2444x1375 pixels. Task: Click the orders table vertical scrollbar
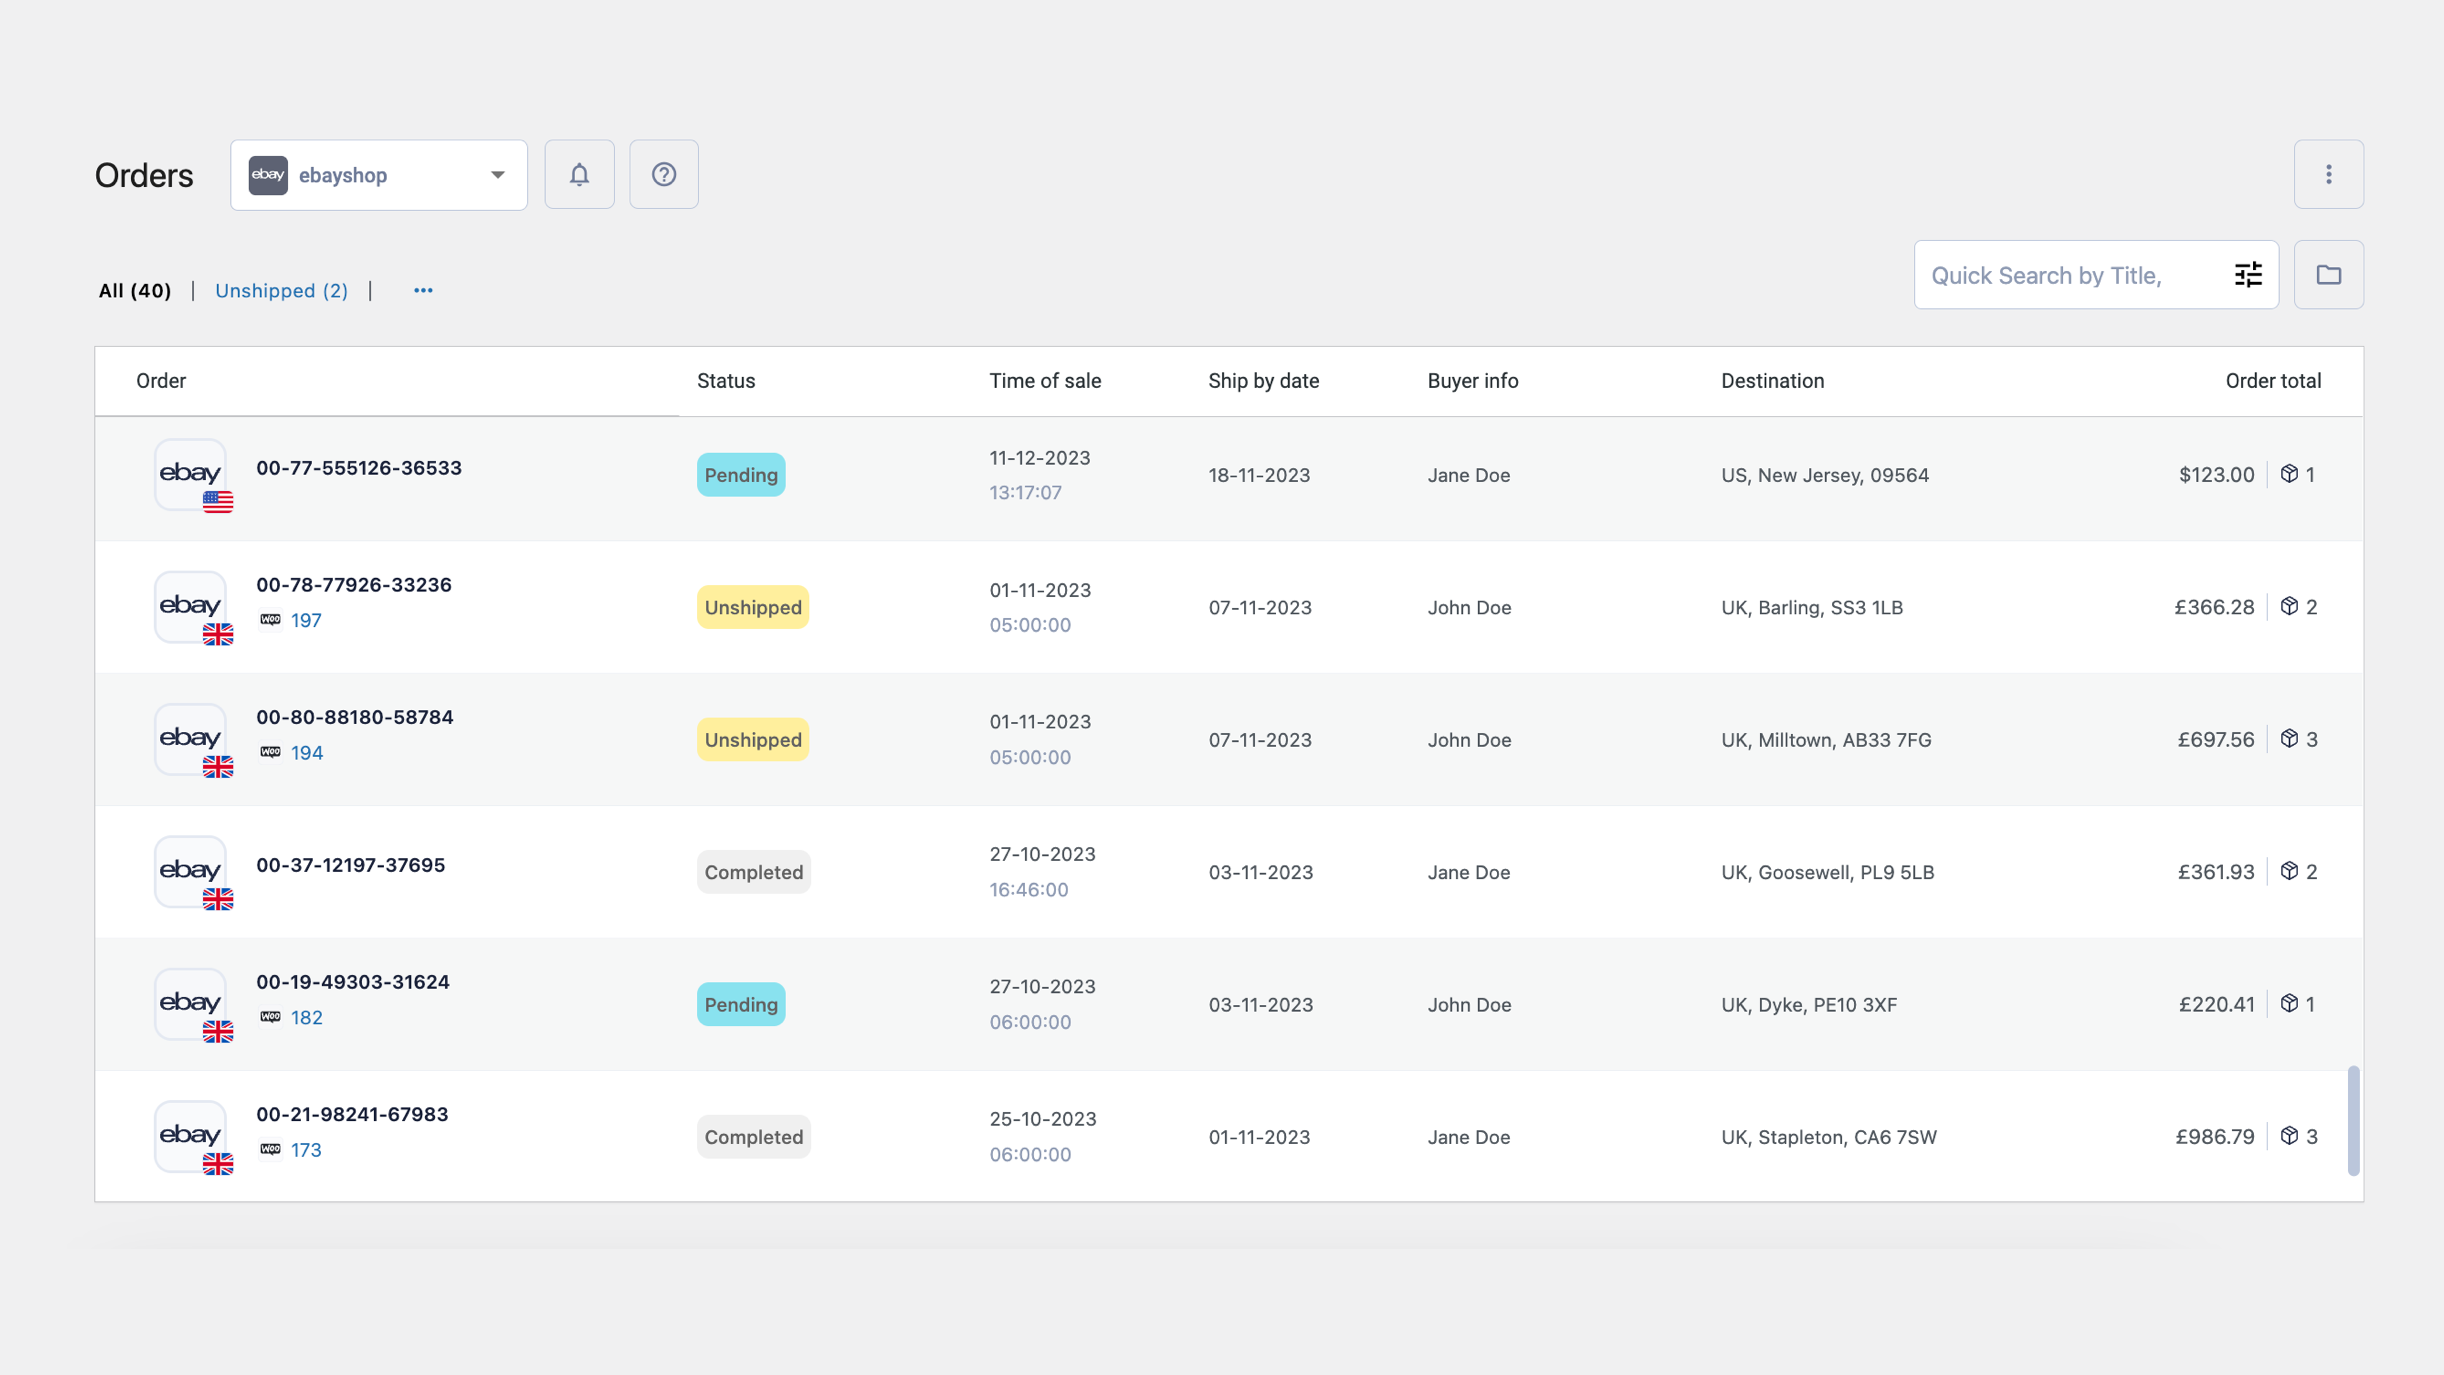coord(2353,1120)
